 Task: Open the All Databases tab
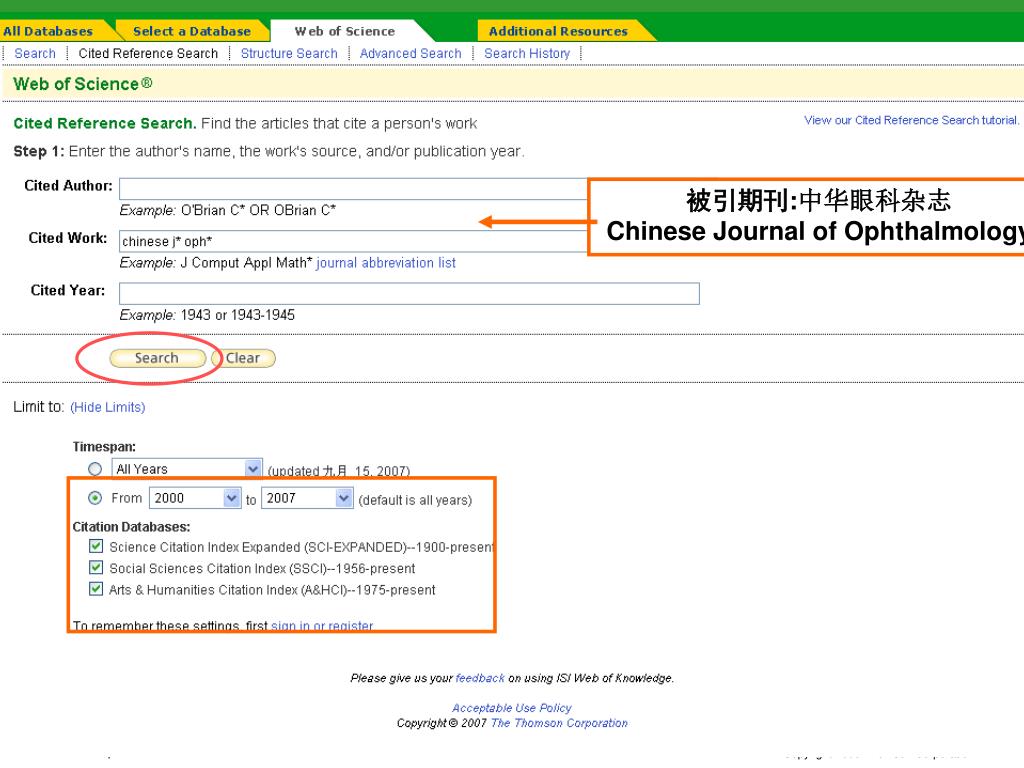[48, 31]
